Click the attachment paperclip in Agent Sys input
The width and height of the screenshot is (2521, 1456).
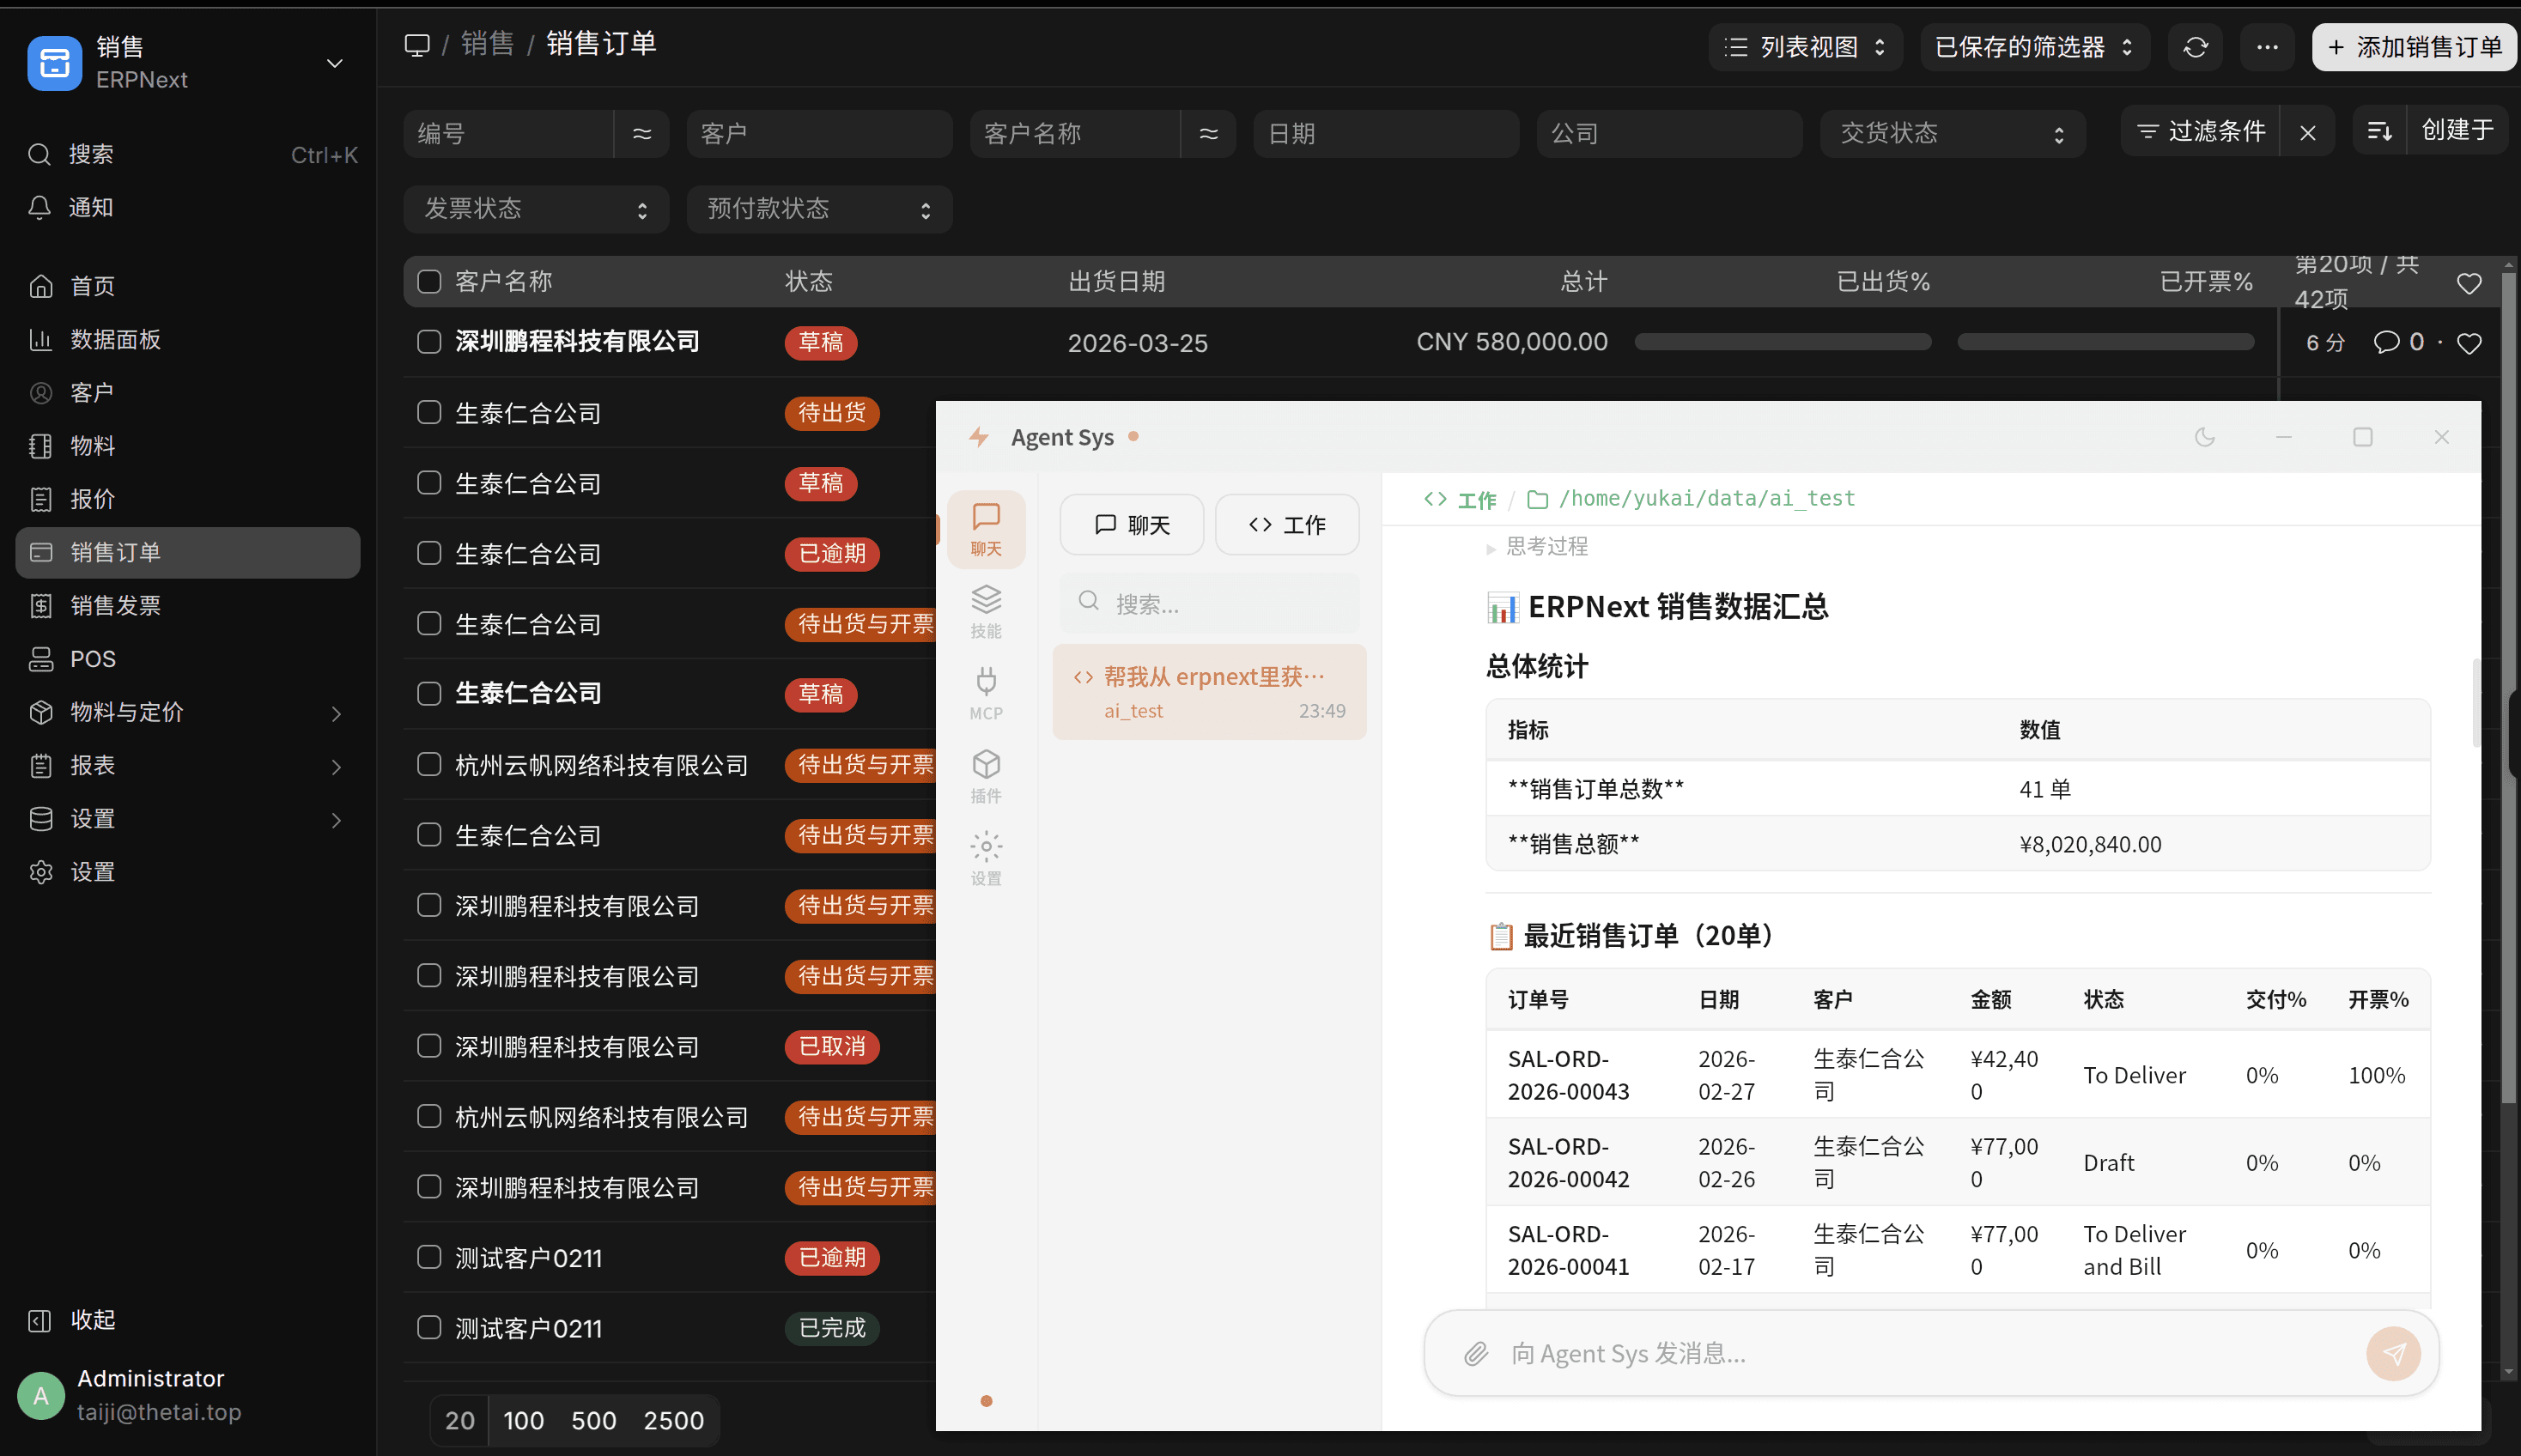click(1475, 1353)
